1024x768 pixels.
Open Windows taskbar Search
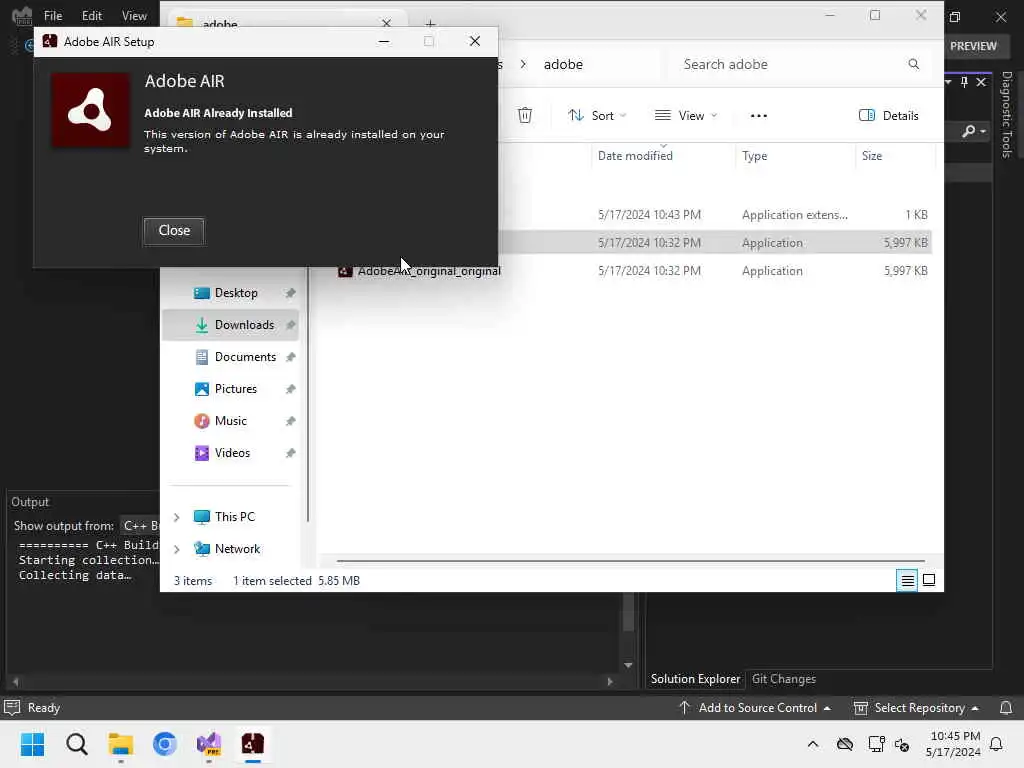pos(76,744)
